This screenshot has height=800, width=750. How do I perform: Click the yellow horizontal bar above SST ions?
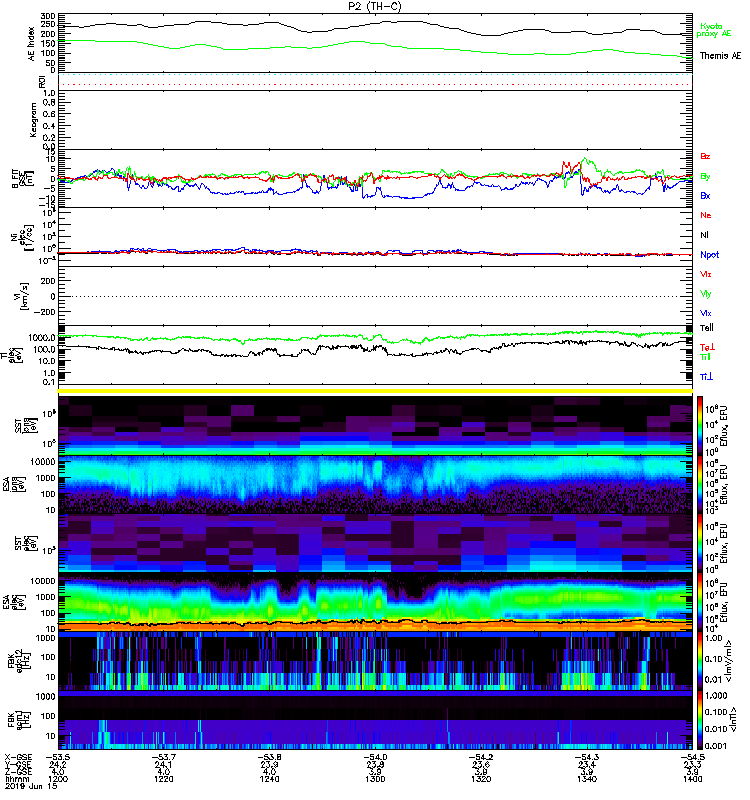pyautogui.click(x=375, y=391)
